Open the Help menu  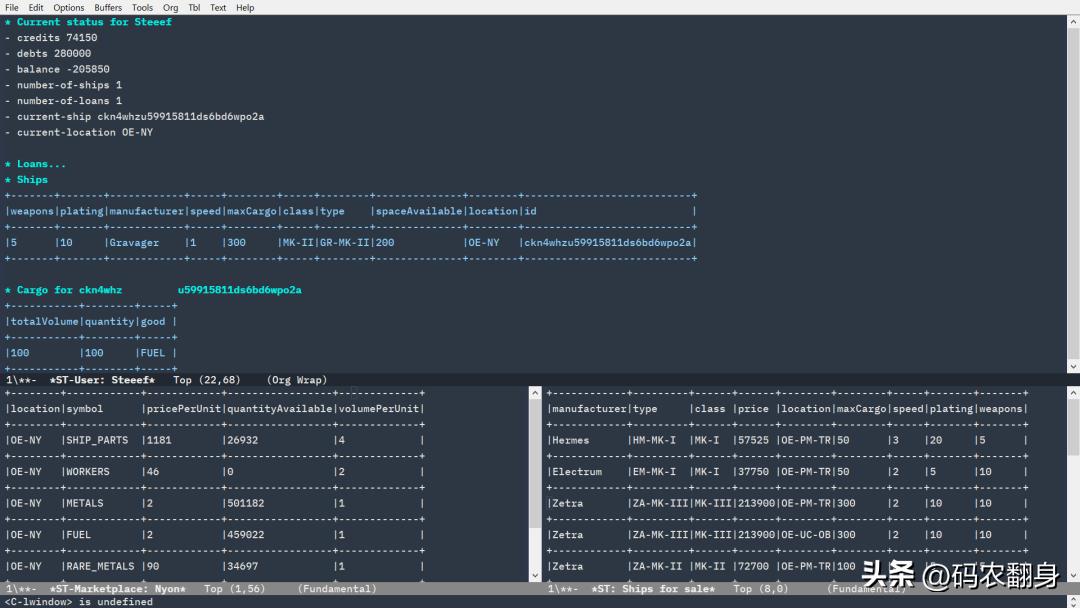245,7
